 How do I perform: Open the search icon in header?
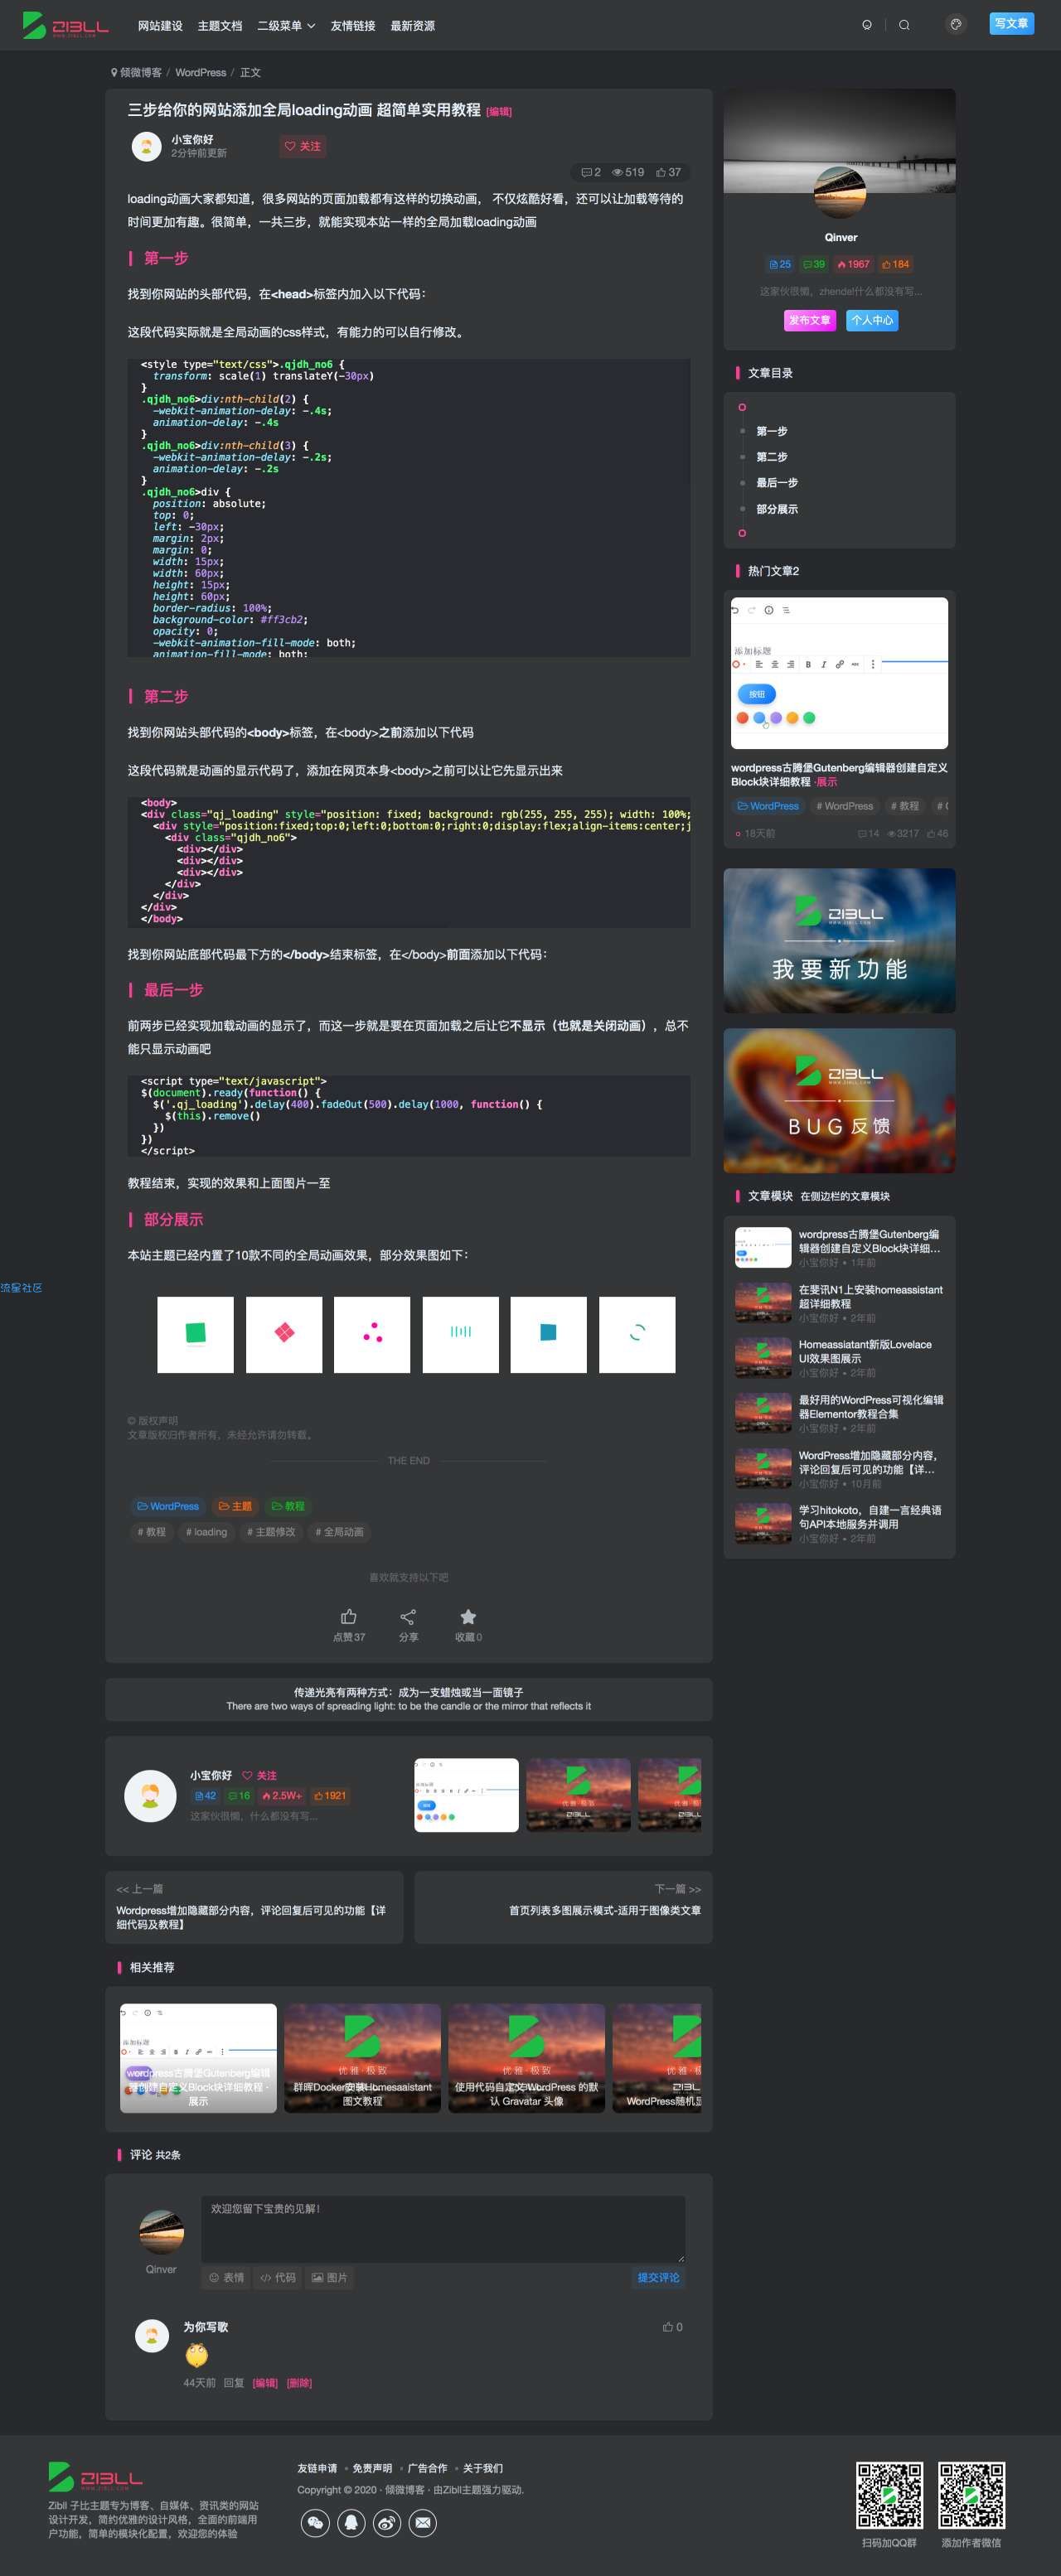coord(904,25)
